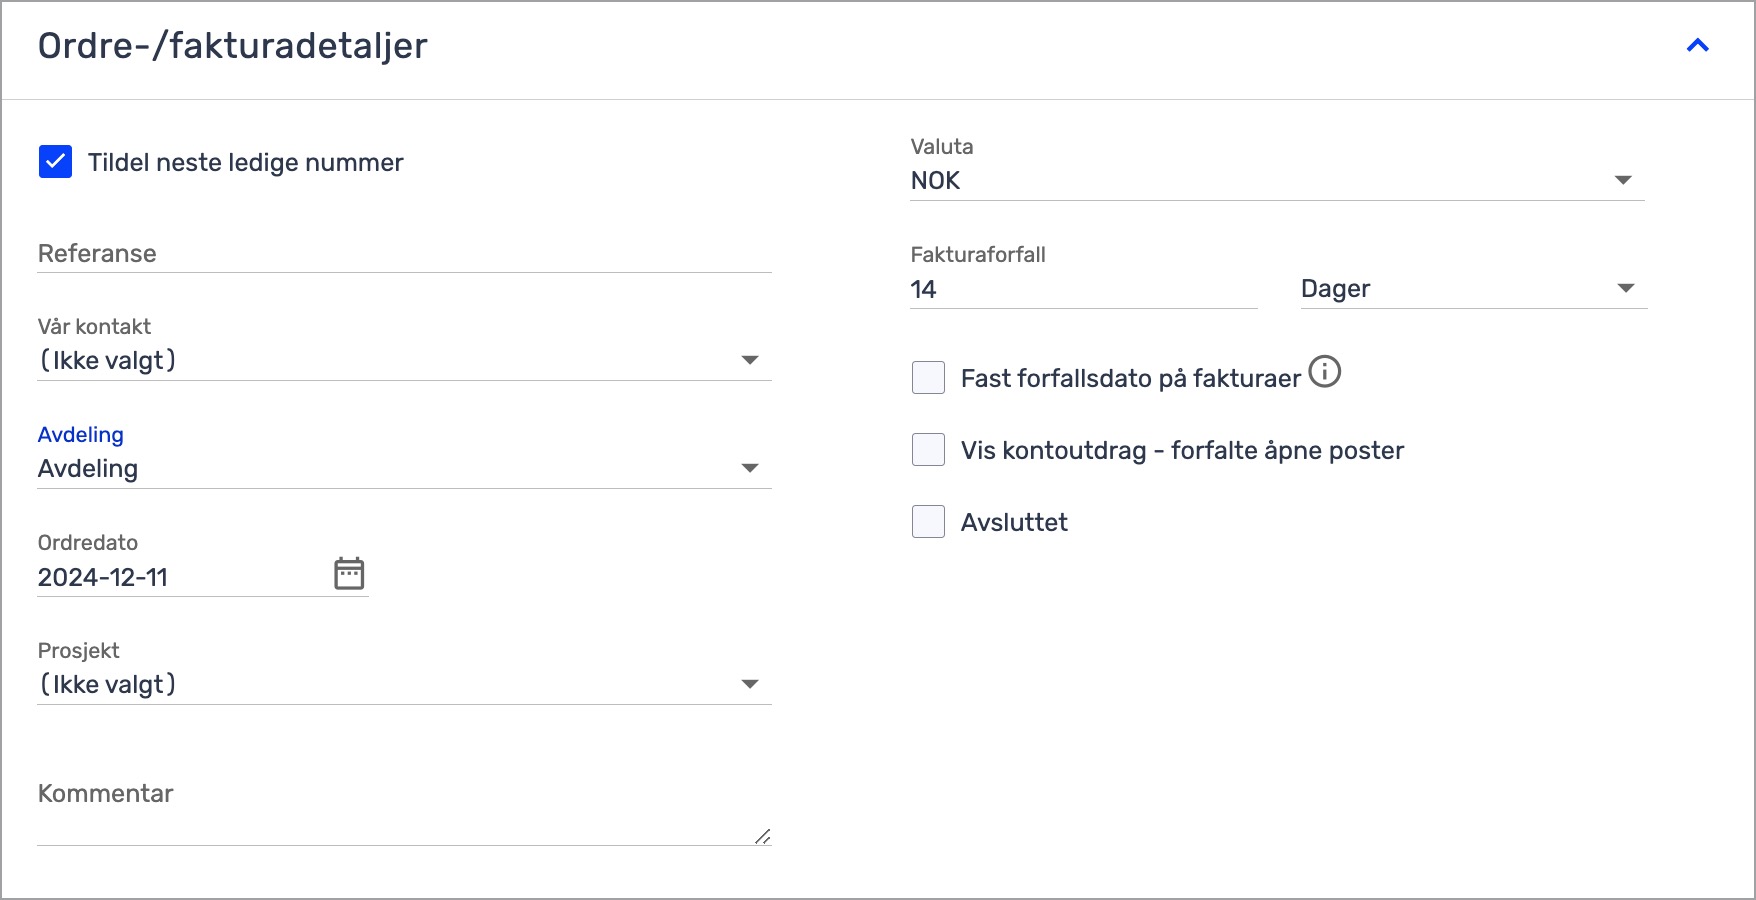
Task: Click the Kommentar text area
Action: pyautogui.click(x=404, y=810)
